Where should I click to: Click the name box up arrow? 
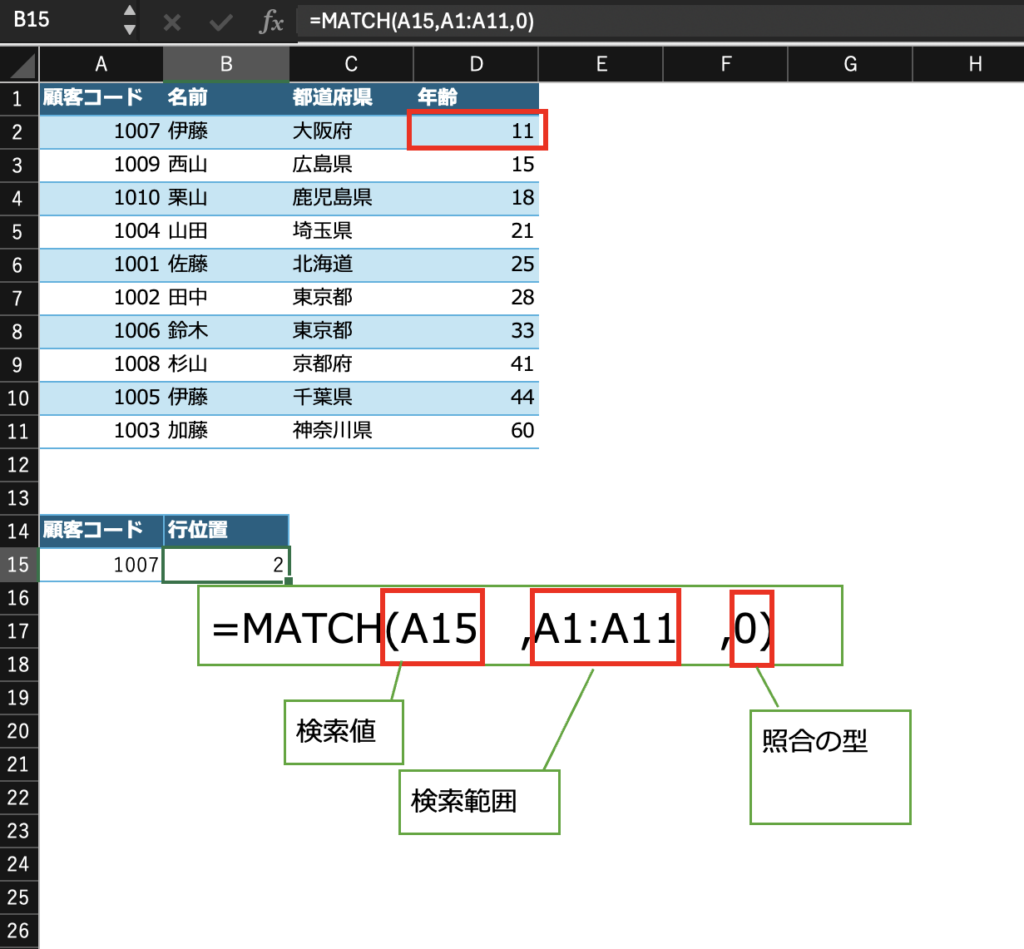tap(129, 12)
